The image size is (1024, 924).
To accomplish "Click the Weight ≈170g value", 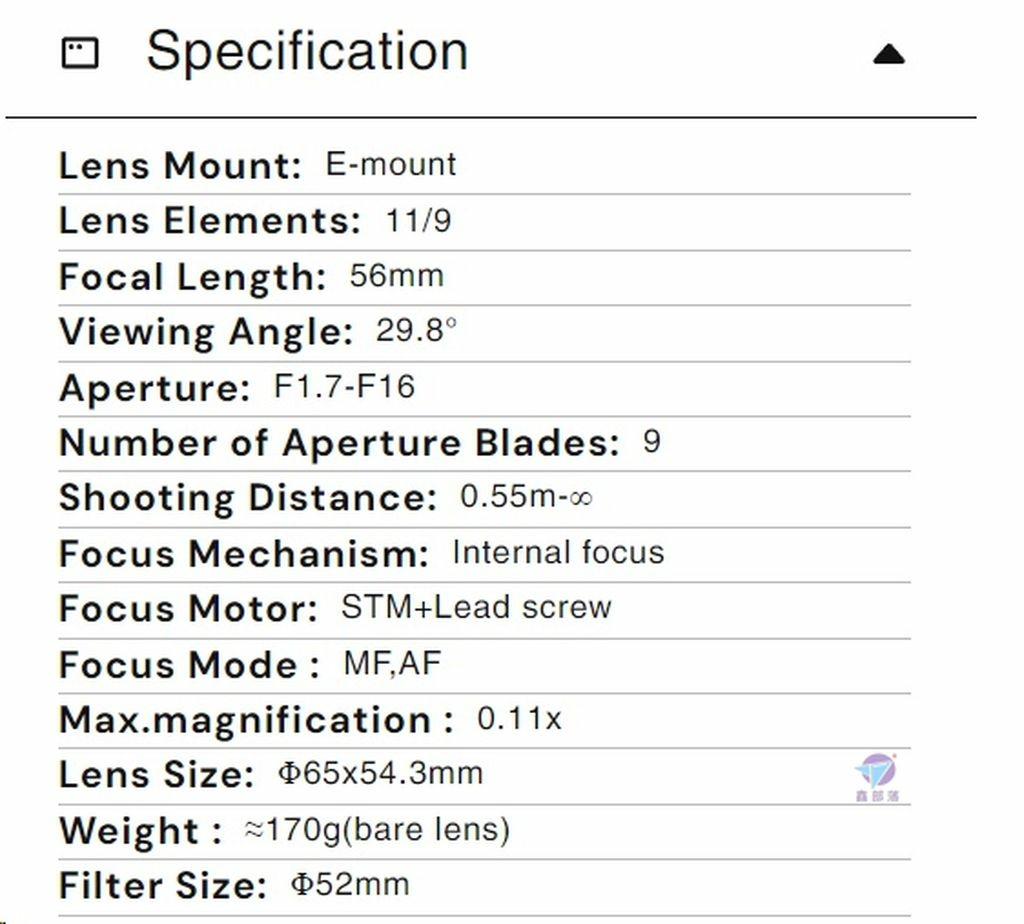I will (x=377, y=831).
